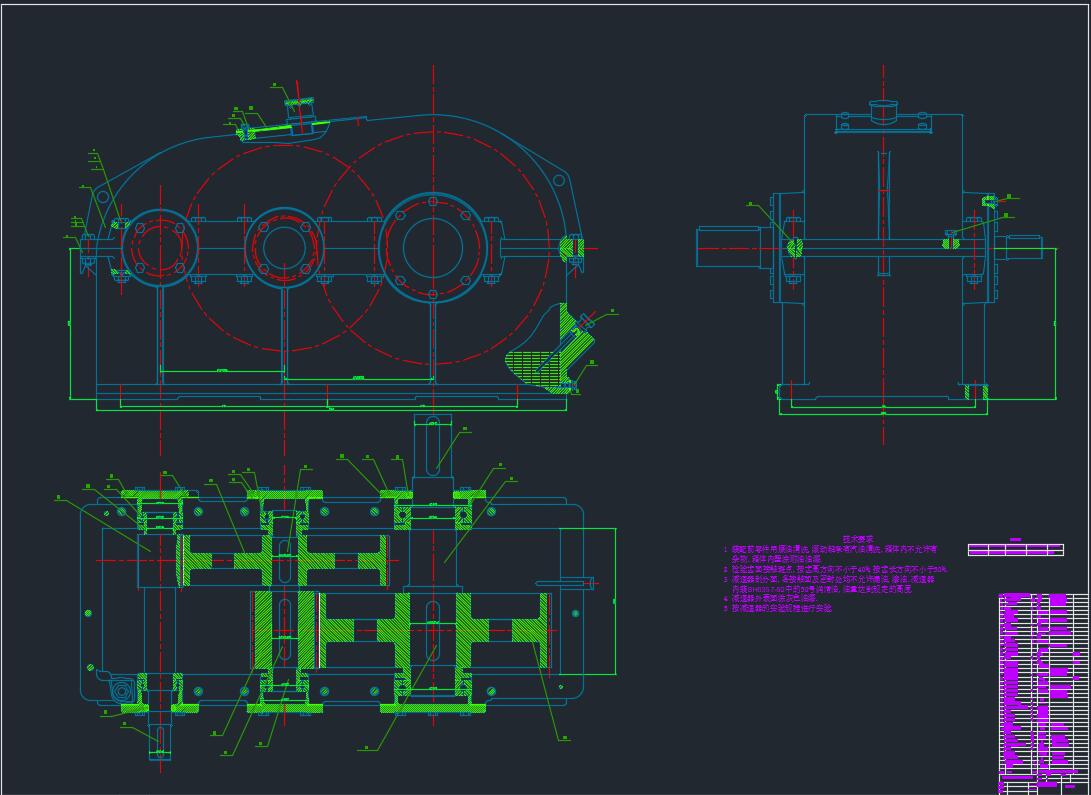Select the large right bearing cap circle
The image size is (1091, 795).
point(433,246)
